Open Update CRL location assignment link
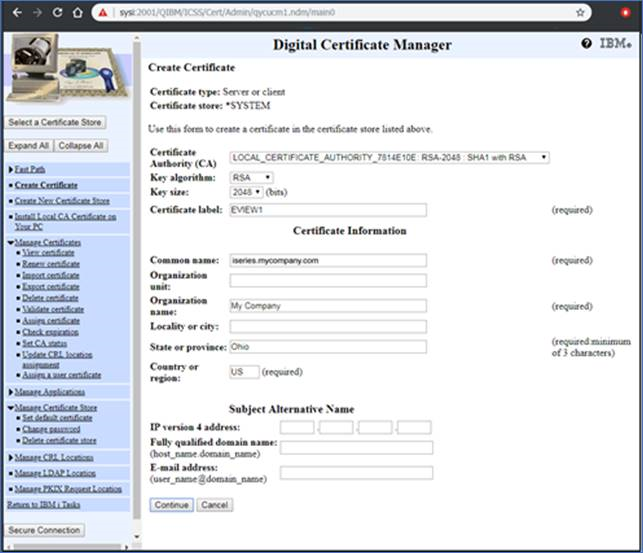 57,360
